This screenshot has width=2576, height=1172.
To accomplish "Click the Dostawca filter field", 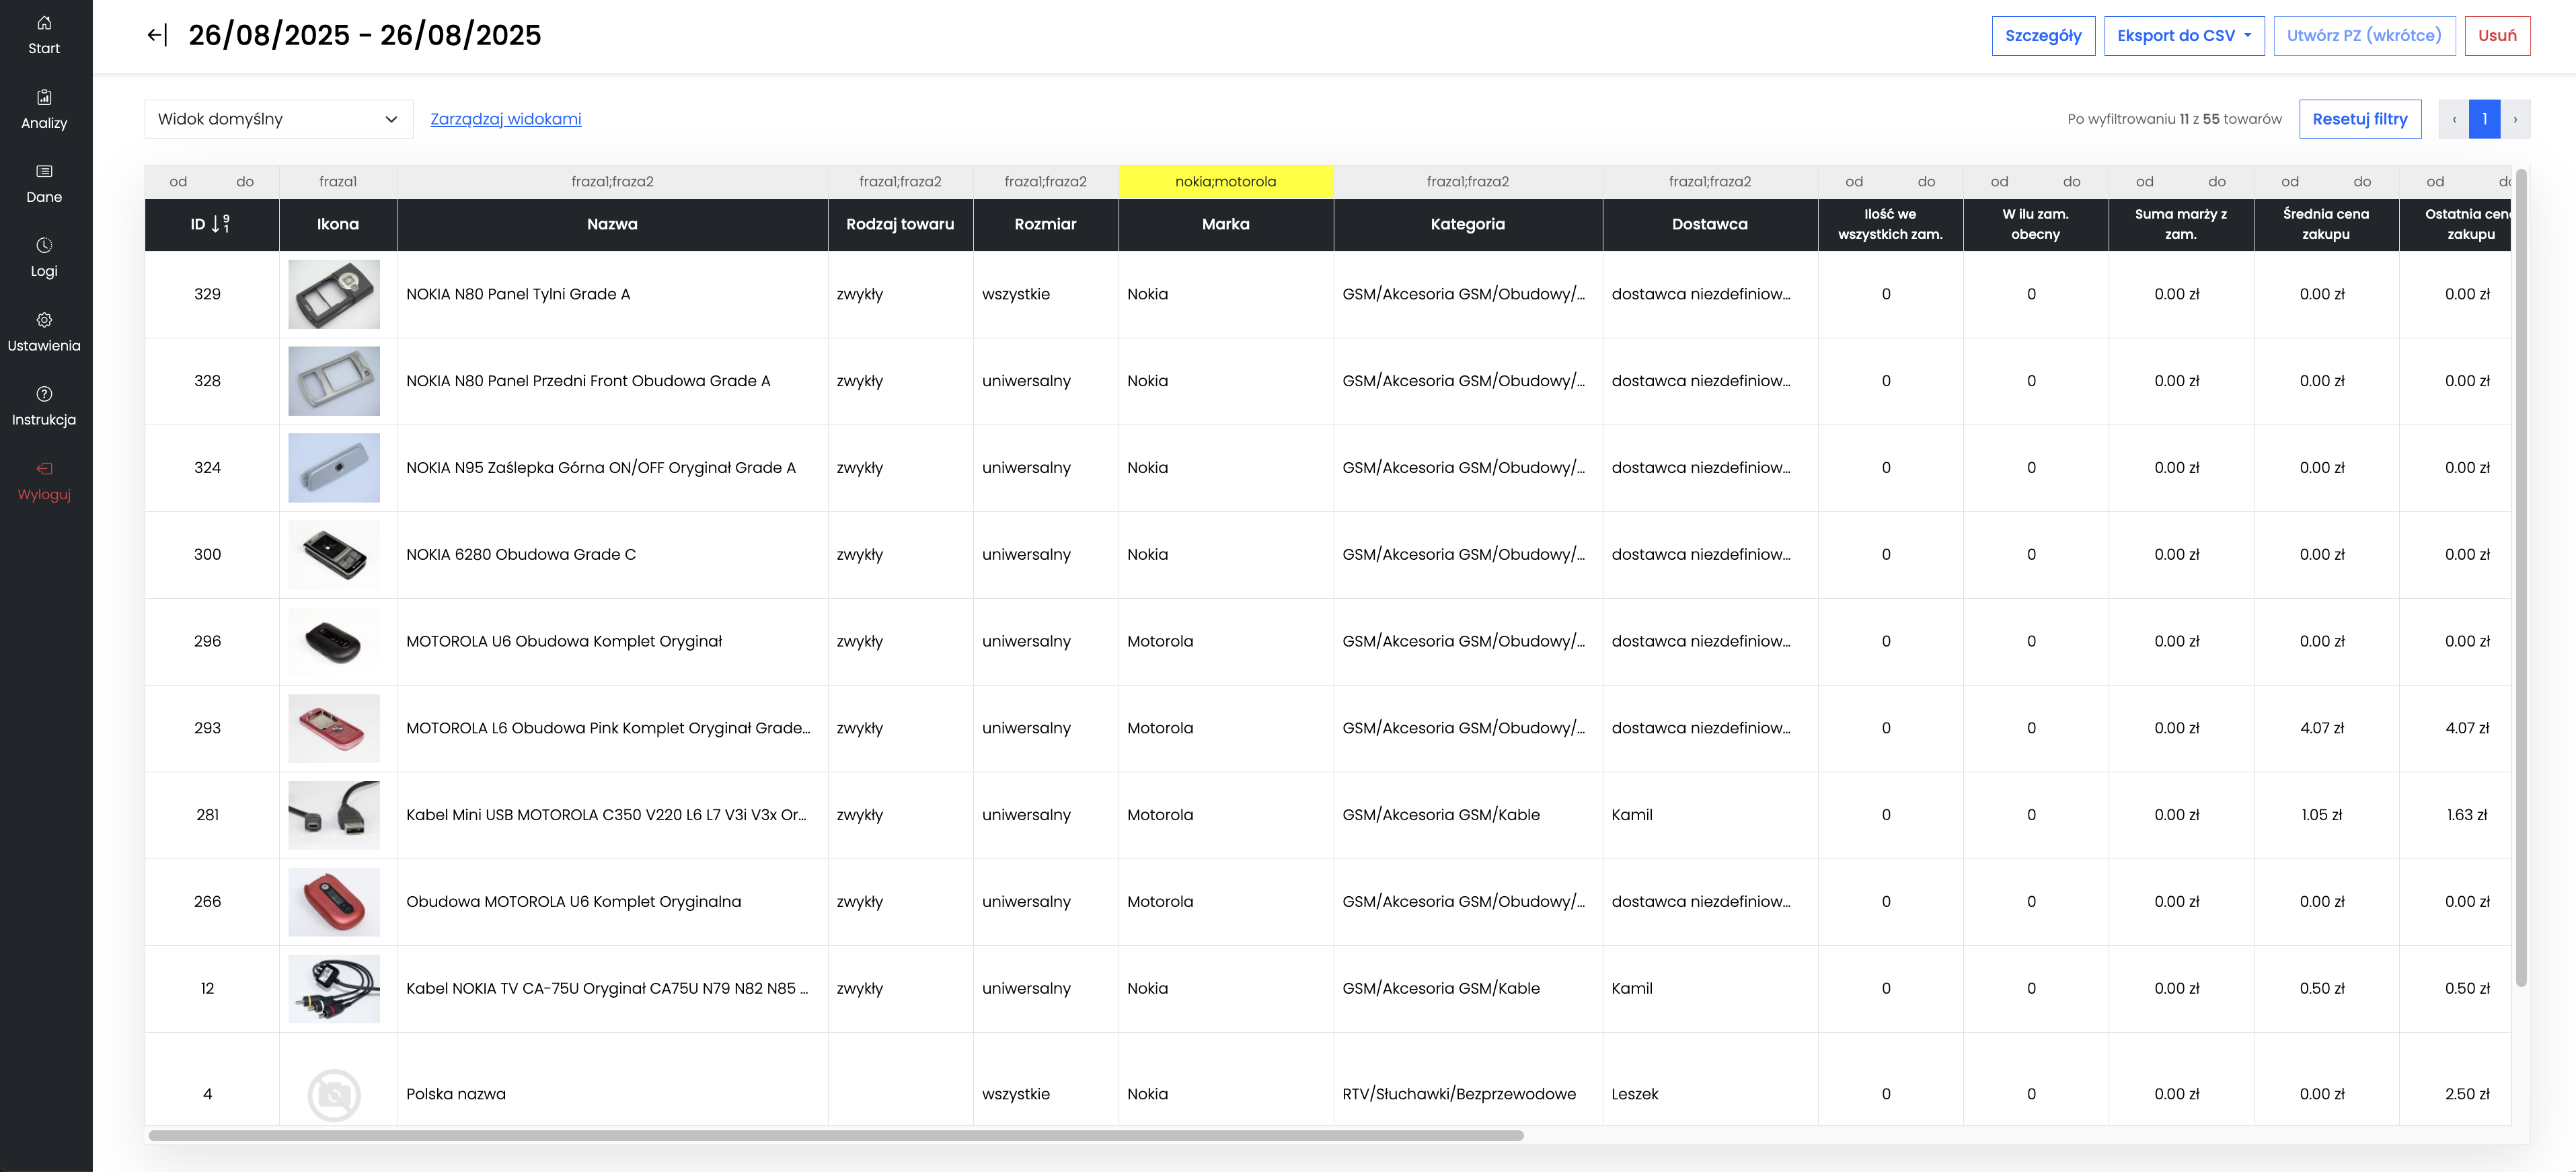I will coord(1710,182).
